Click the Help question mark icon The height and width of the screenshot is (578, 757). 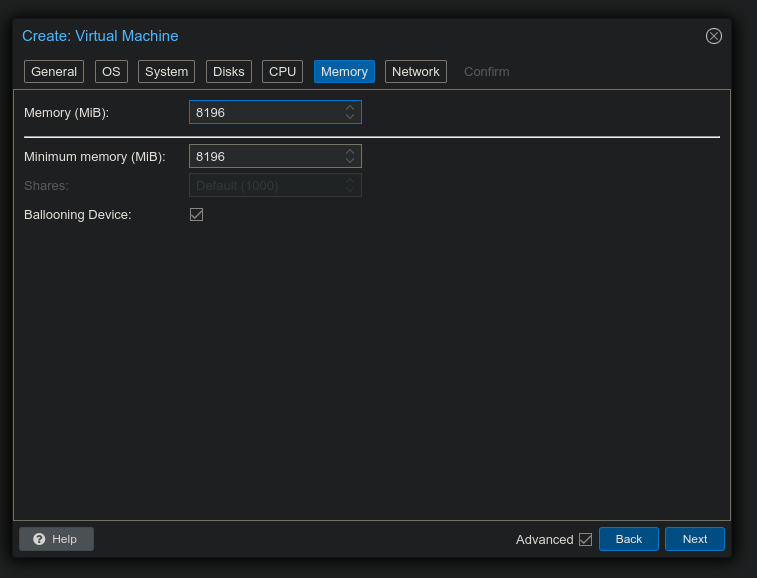click(39, 539)
